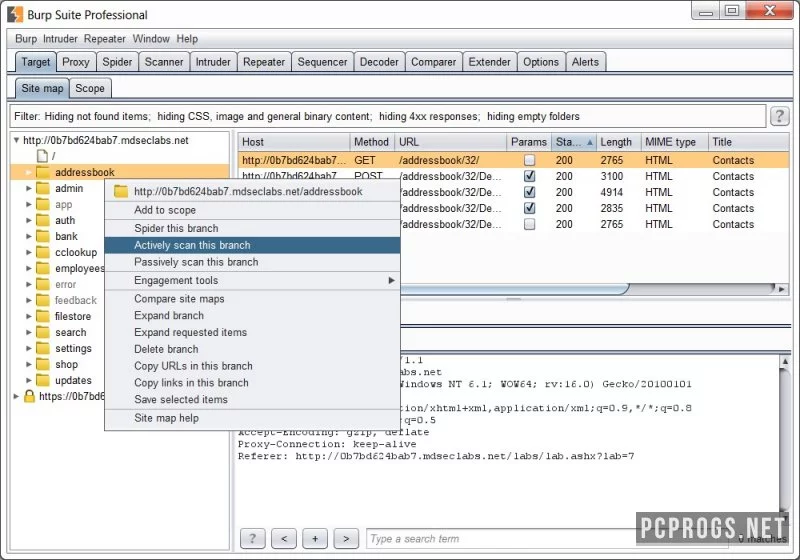Expand the shop tree node arrow
Image resolution: width=800 pixels, height=560 pixels.
tap(29, 364)
